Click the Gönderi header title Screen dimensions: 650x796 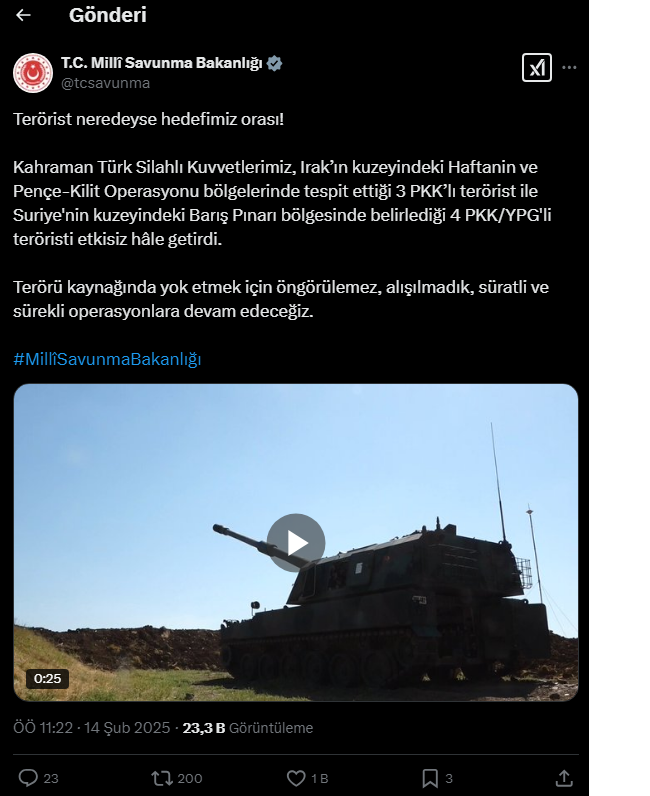[x=108, y=15]
